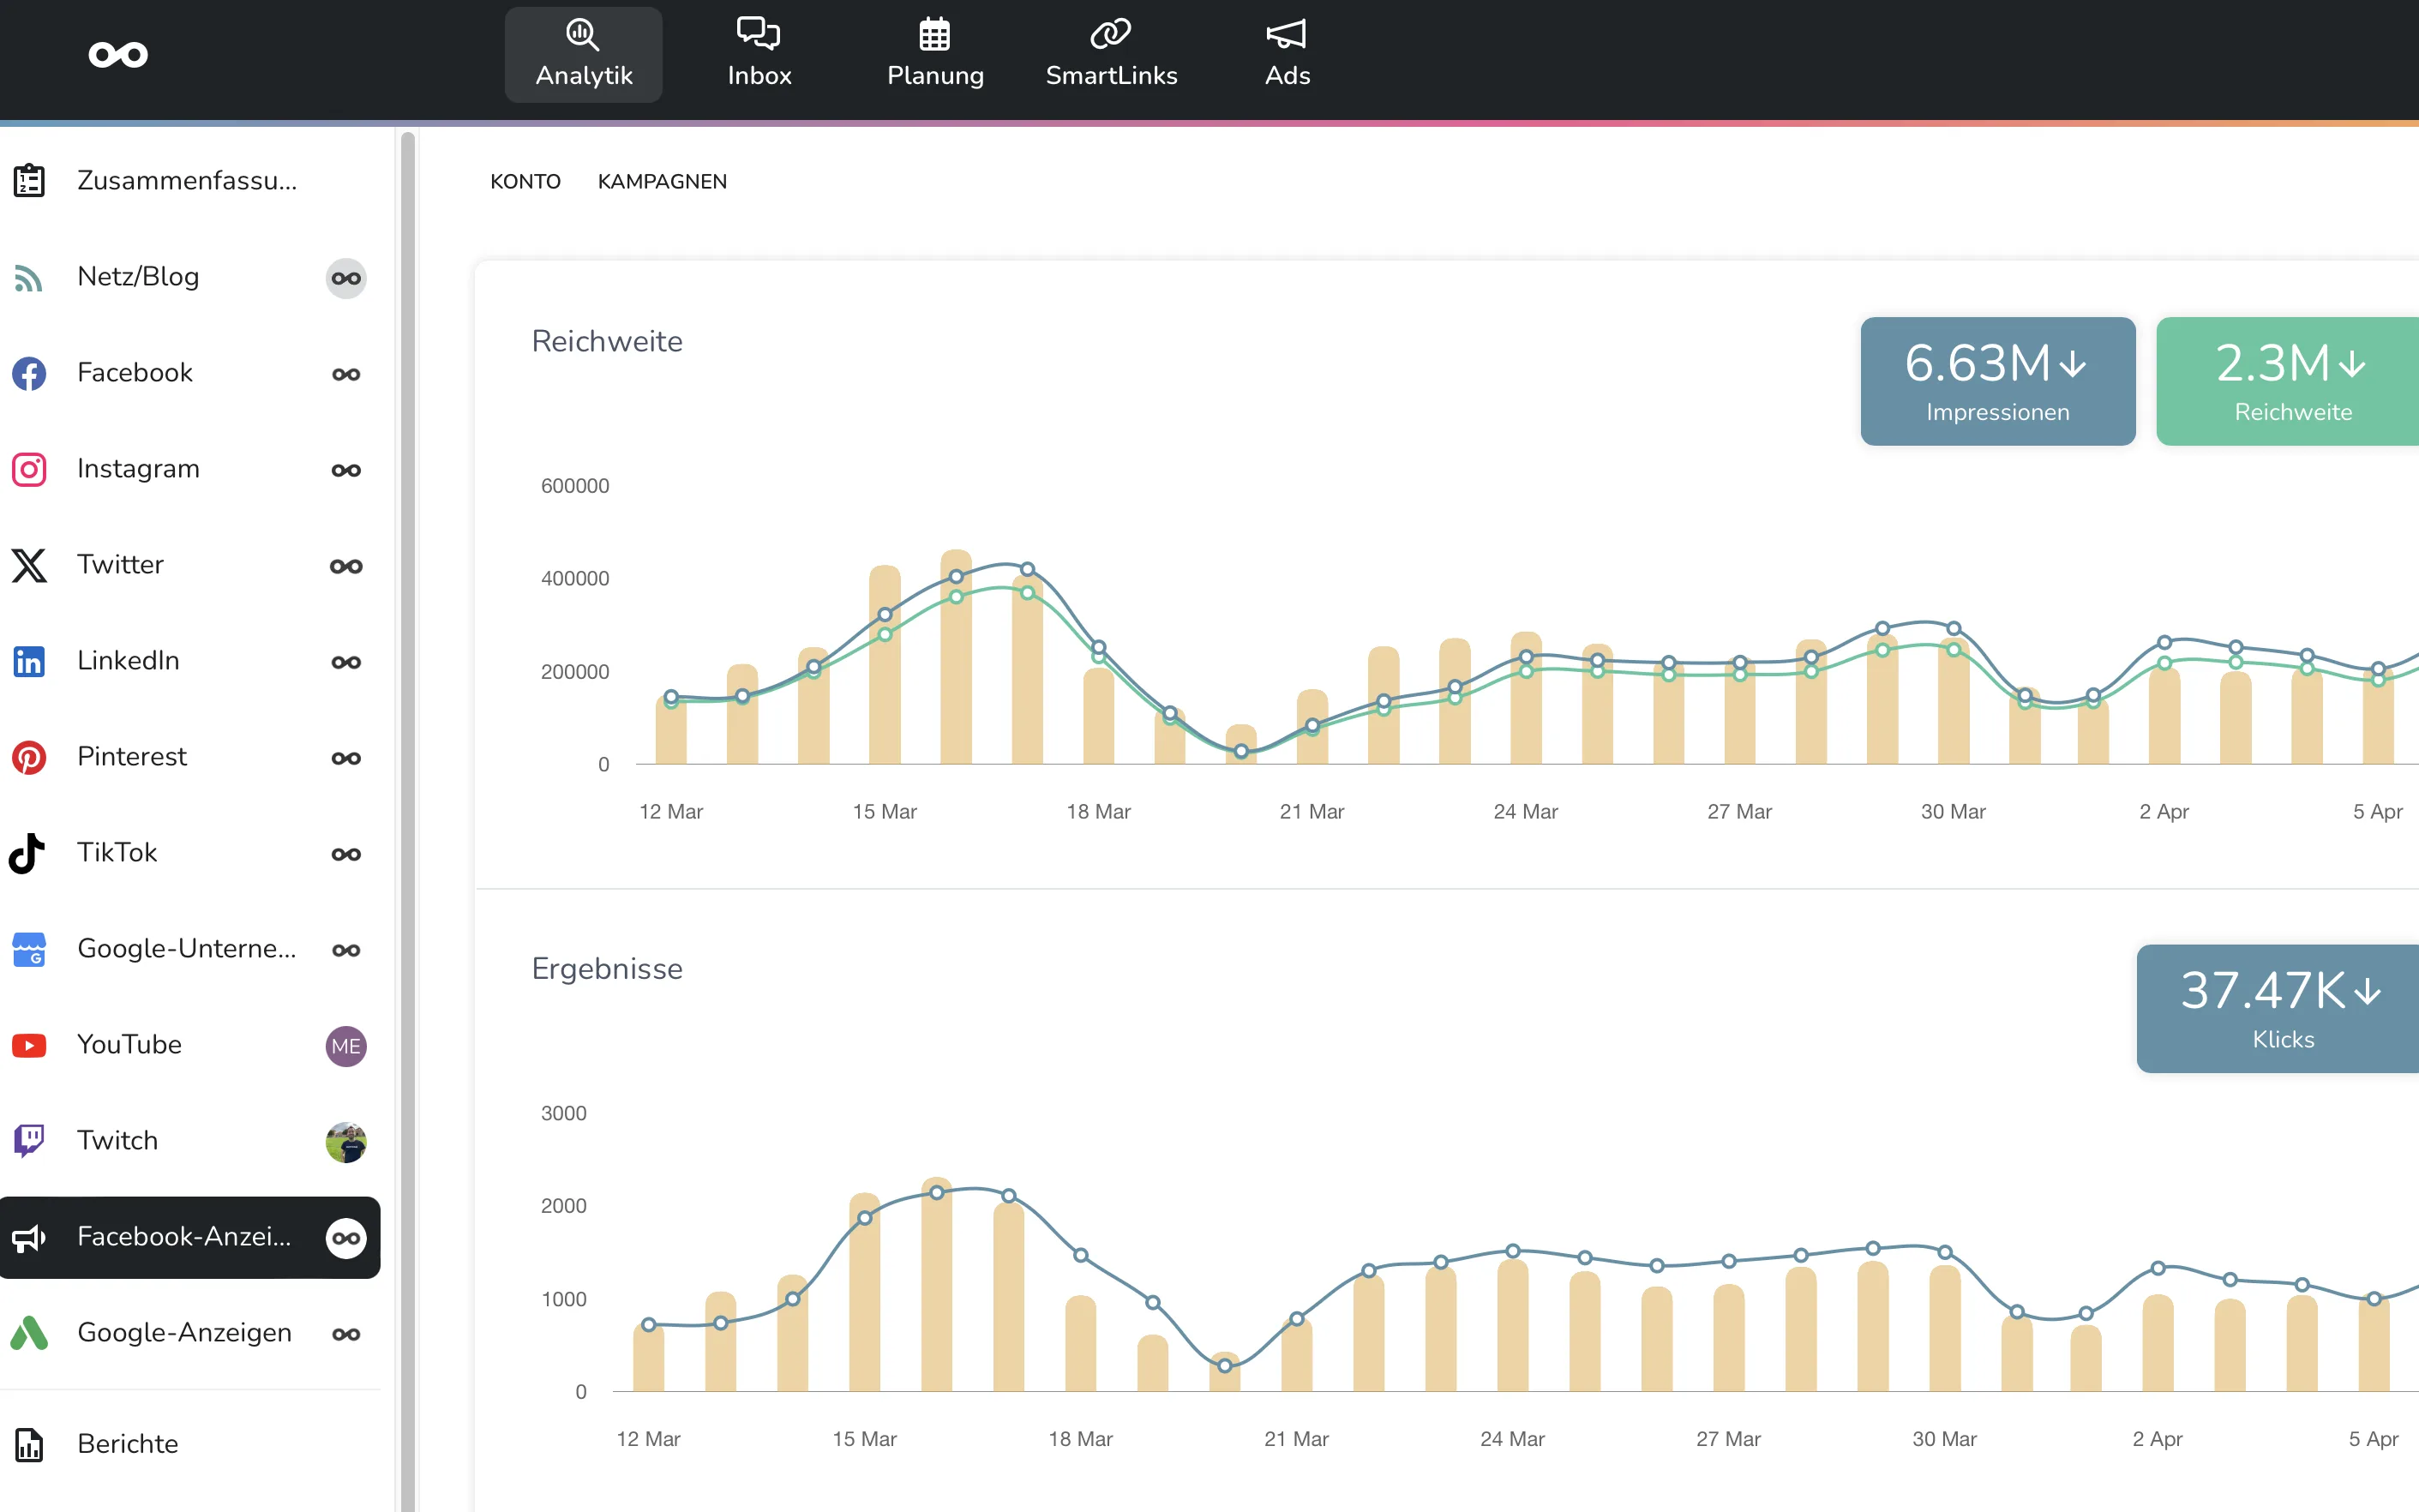Toggle the Impressionen 6.63M metric card
2419x1512 pixels.
pos(1997,381)
